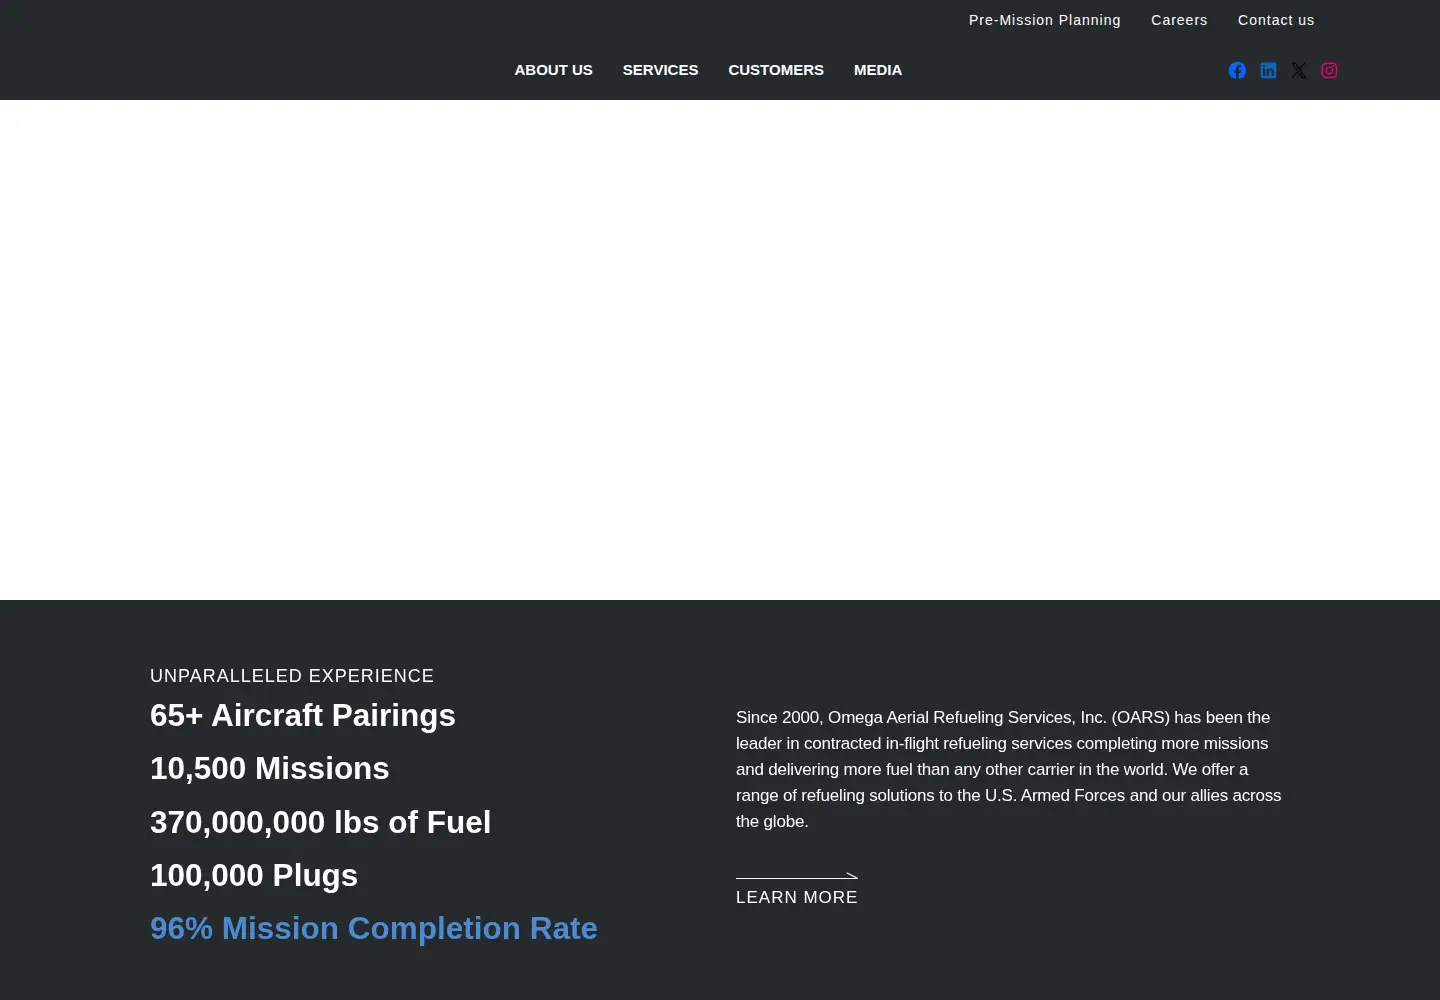Open the Instagram social icon
The image size is (1440, 1000).
1329,70
